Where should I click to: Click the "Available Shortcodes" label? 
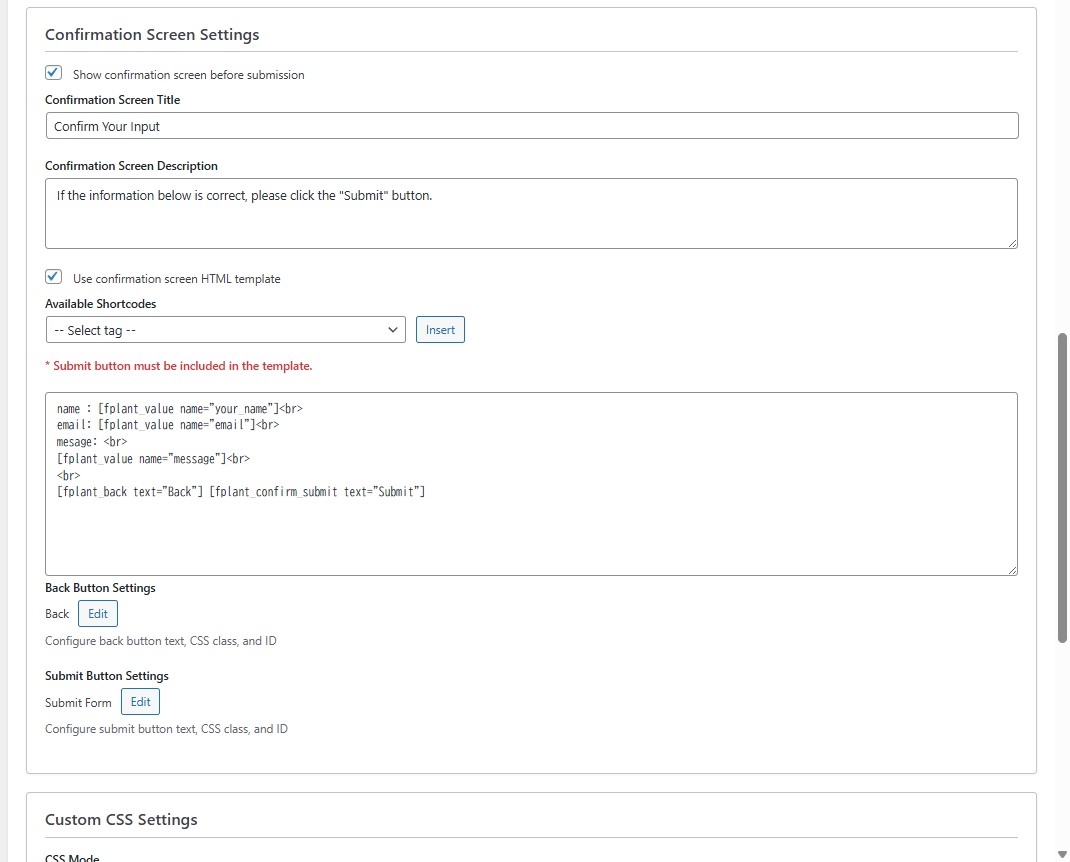click(x=101, y=304)
